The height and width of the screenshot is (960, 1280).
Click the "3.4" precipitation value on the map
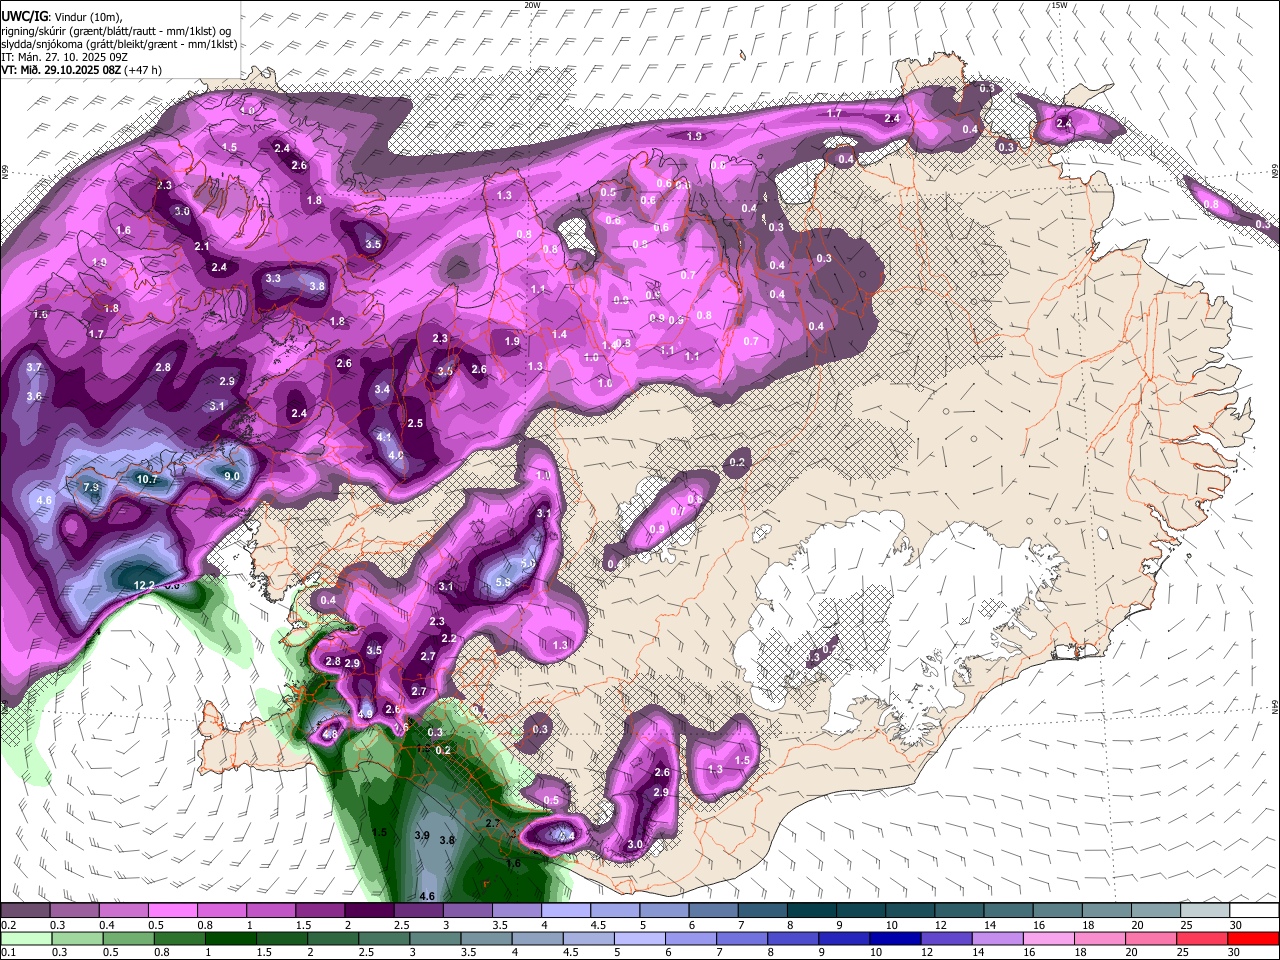pyautogui.click(x=382, y=389)
